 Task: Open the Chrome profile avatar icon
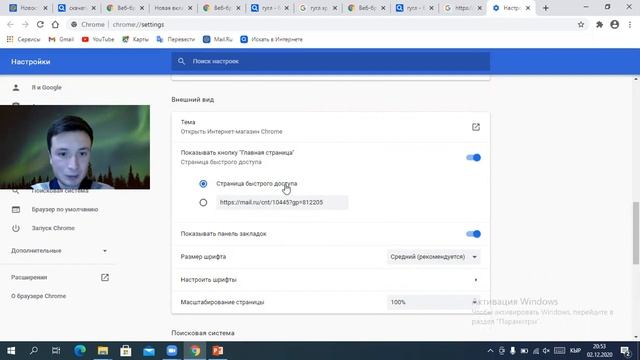coord(615,24)
